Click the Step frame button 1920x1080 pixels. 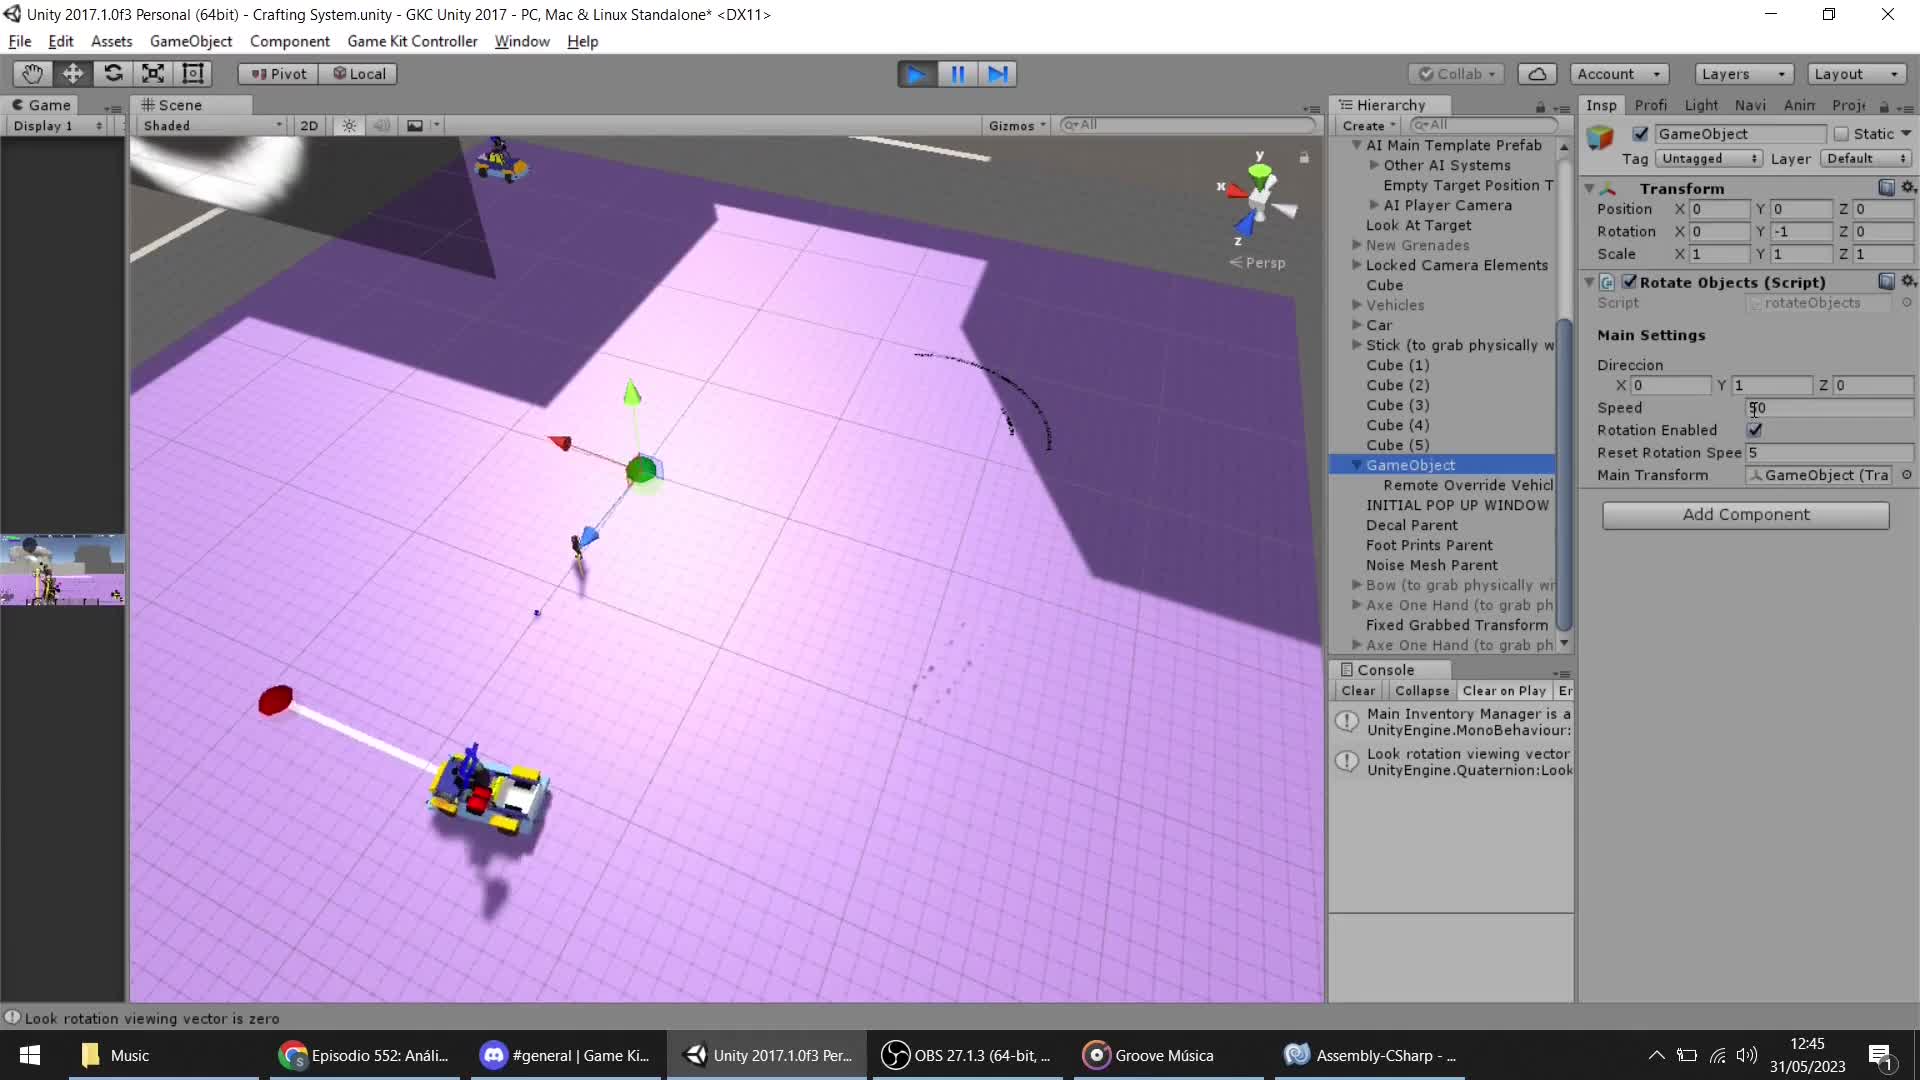click(x=997, y=74)
